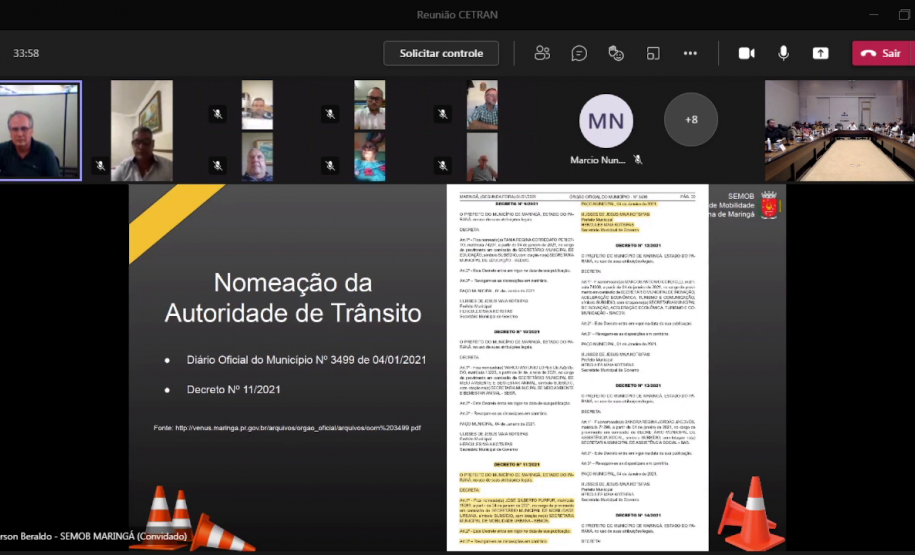915x555 pixels.
Task: Show the +8 additional participants
Action: (x=691, y=120)
